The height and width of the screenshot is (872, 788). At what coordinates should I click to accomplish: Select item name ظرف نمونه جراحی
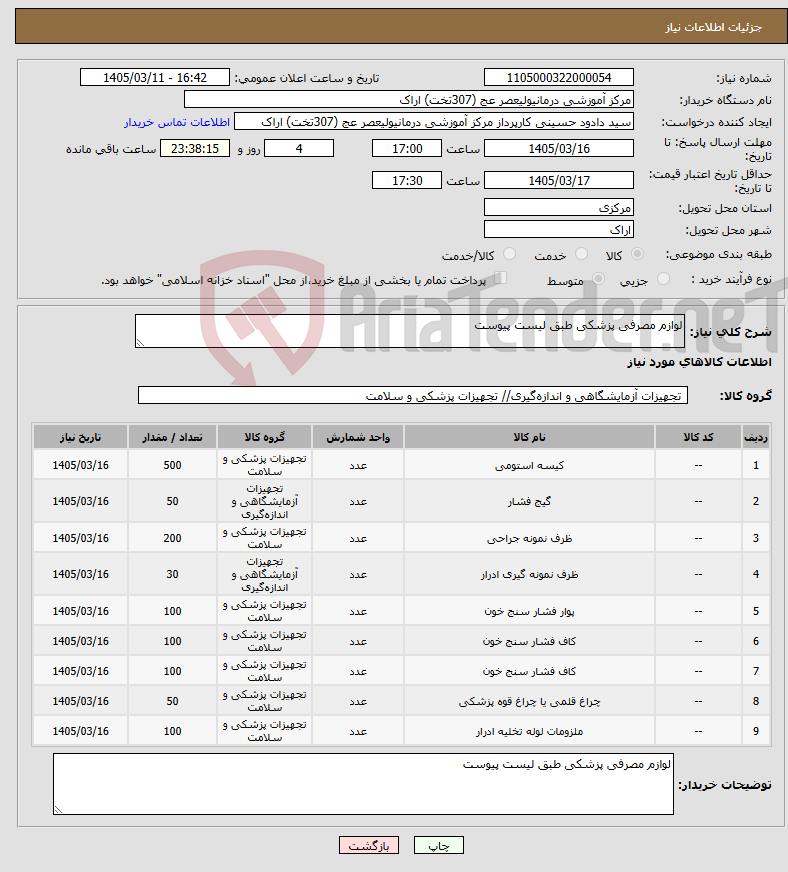pos(529,538)
